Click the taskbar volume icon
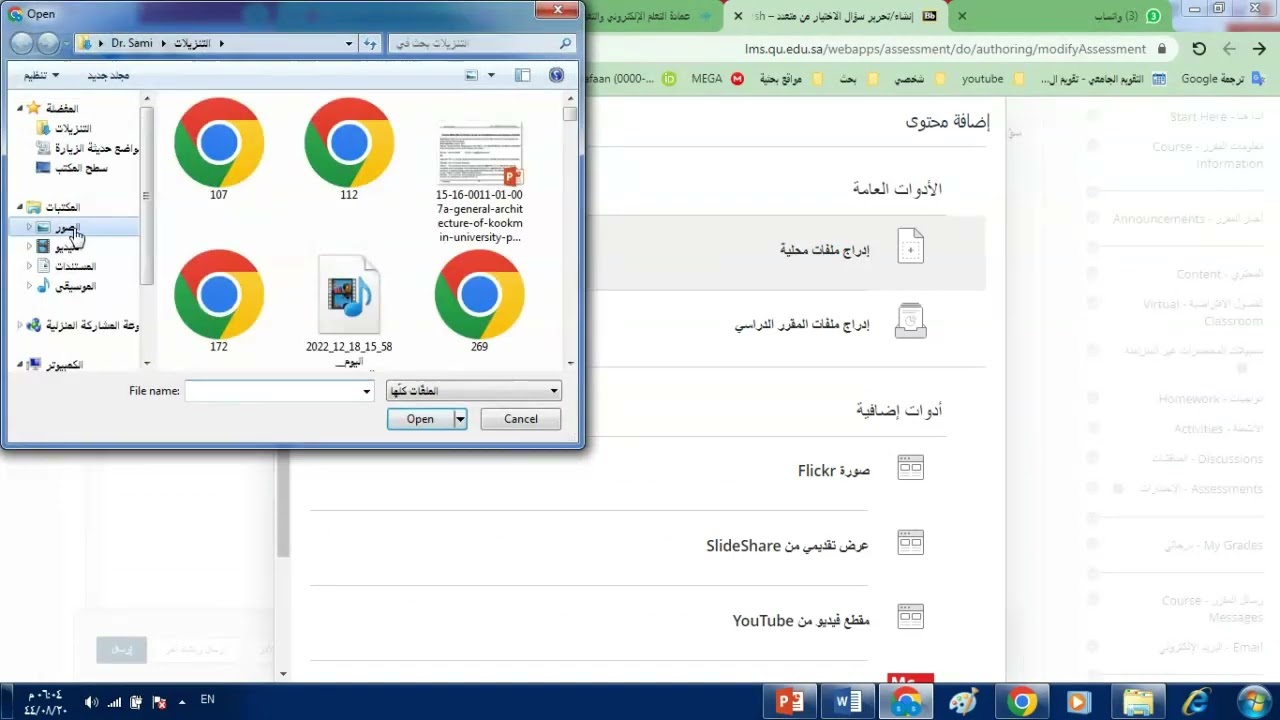The image size is (1280, 720). click(91, 702)
